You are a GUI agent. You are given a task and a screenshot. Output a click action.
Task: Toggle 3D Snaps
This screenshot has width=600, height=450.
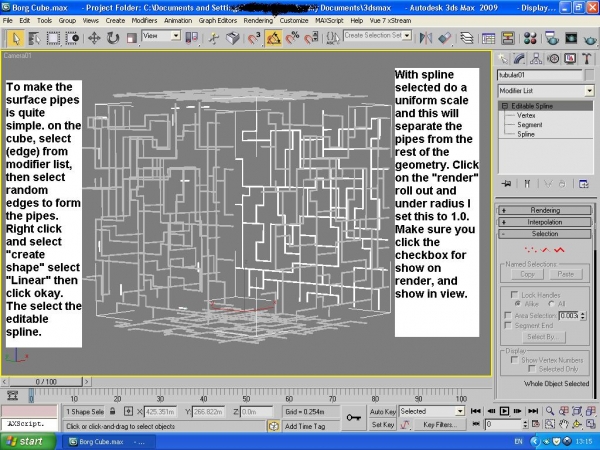tap(254, 38)
